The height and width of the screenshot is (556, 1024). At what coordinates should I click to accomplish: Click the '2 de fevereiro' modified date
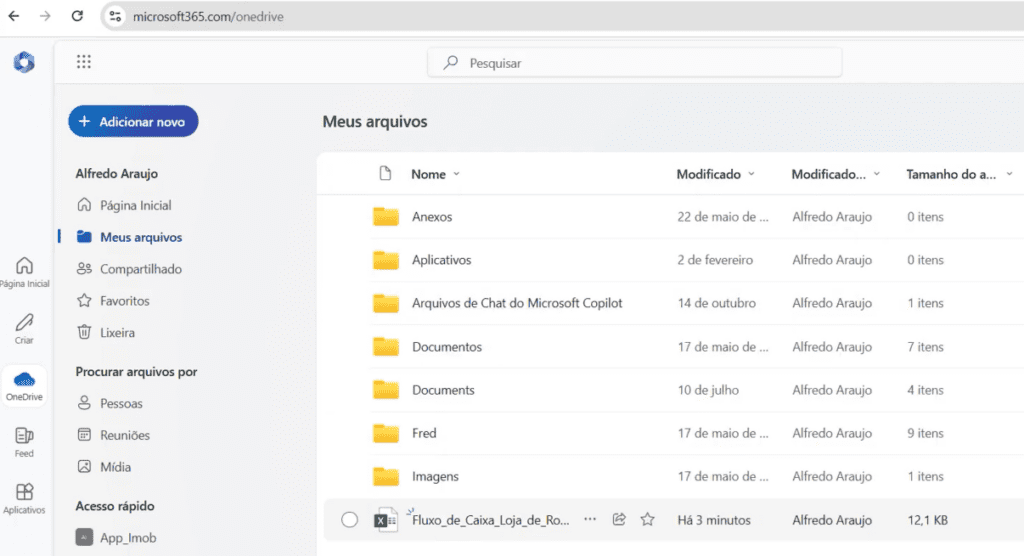tap(715, 260)
